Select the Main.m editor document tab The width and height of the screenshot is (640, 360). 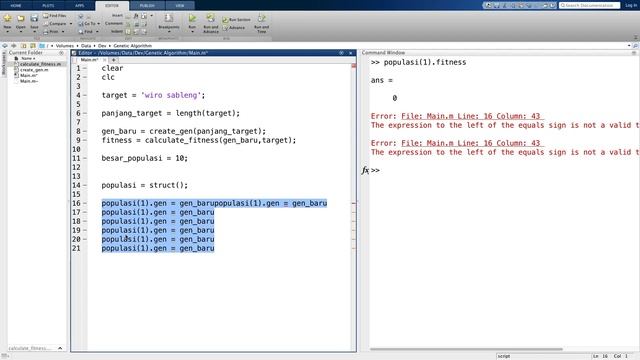coord(89,60)
